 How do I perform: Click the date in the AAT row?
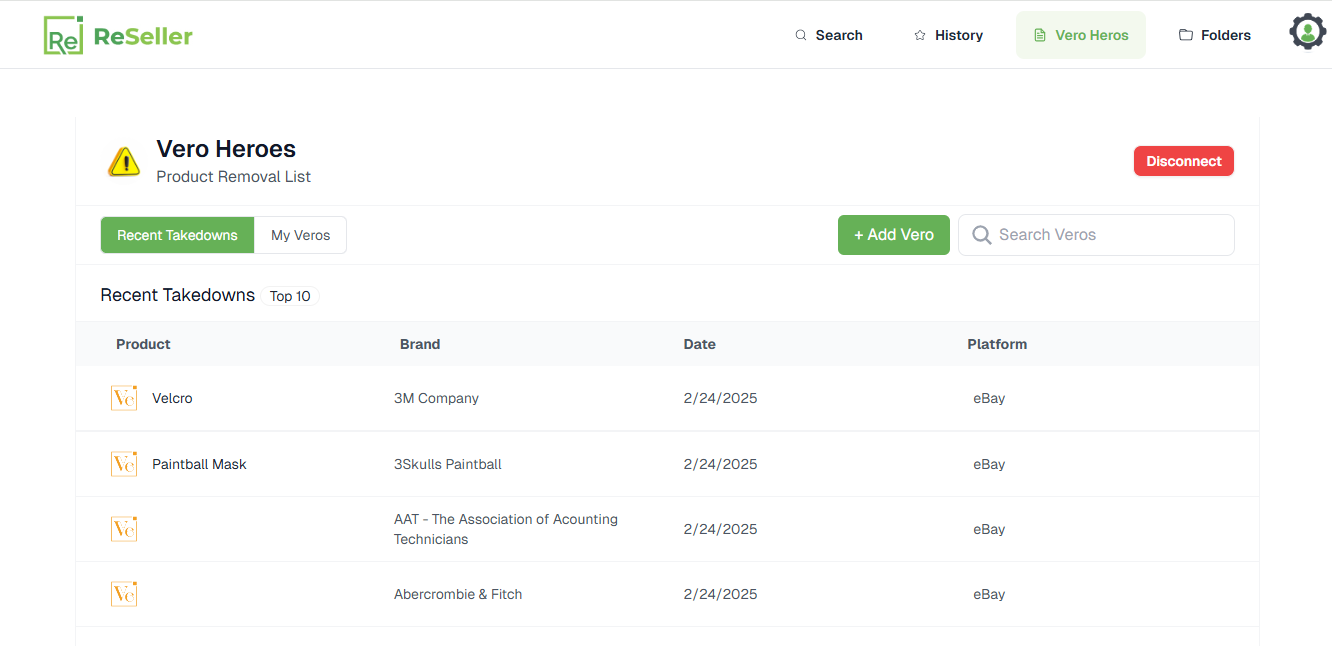[x=721, y=529]
